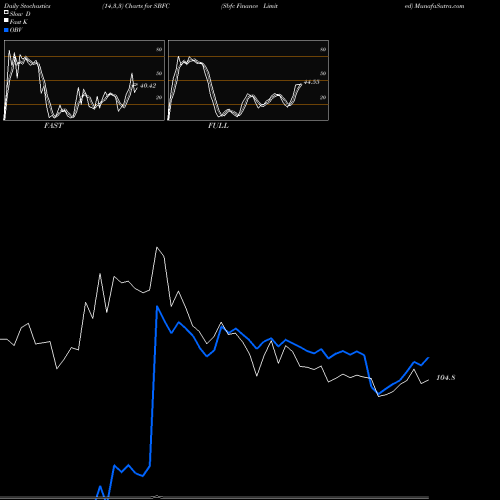Viewport: 500px width, 500px height.
Task: Click the 50 axis label in FULL chart
Action: pos(323,73)
